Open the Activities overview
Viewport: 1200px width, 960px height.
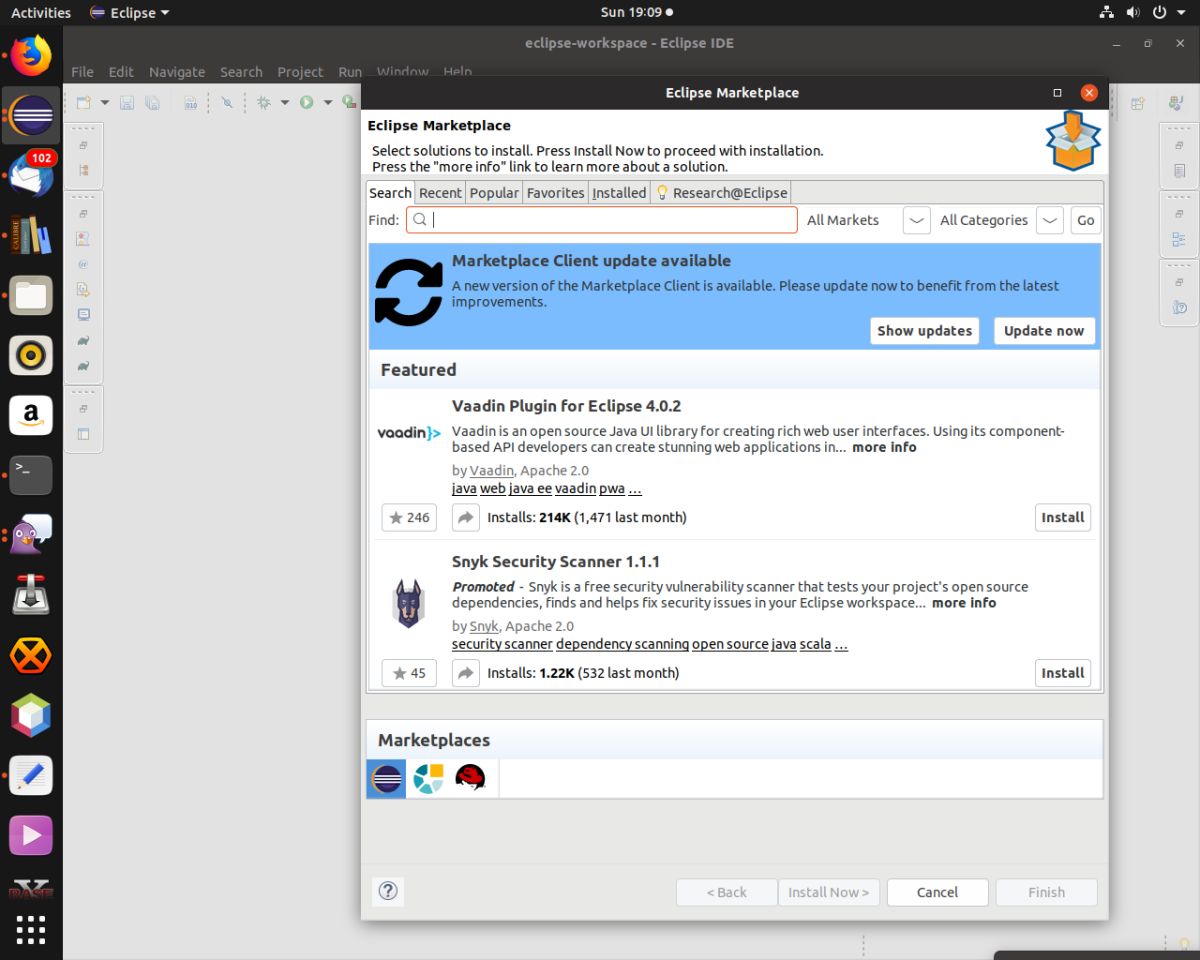tap(41, 12)
